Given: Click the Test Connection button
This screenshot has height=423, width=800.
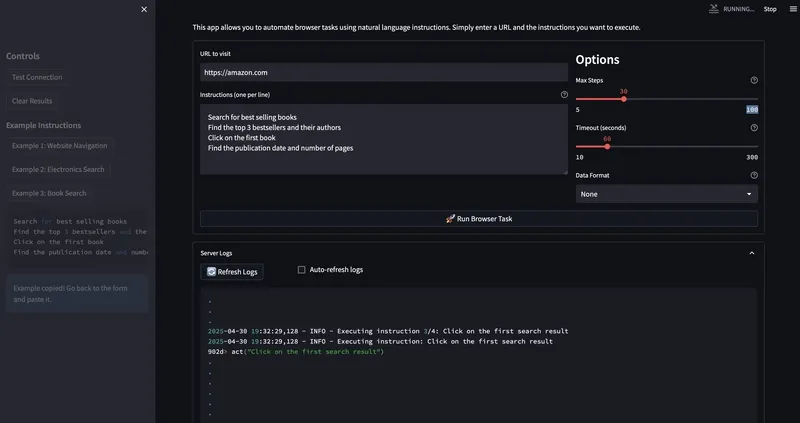Looking at the screenshot, I should click(x=37, y=77).
